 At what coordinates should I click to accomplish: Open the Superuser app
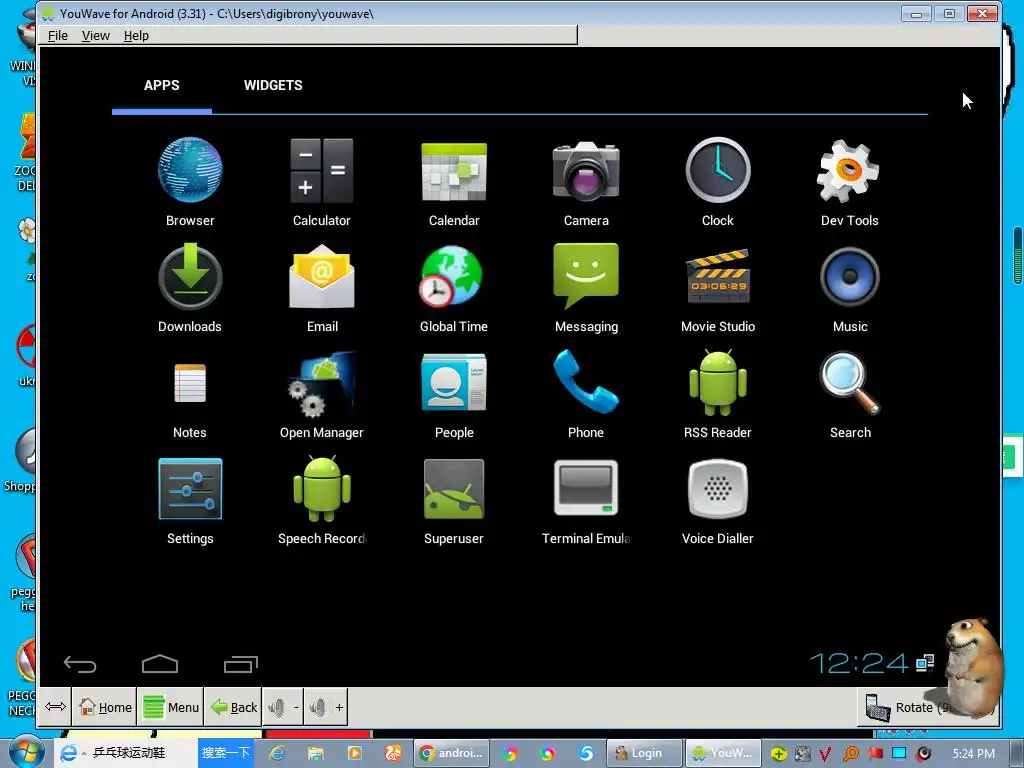[x=454, y=488]
